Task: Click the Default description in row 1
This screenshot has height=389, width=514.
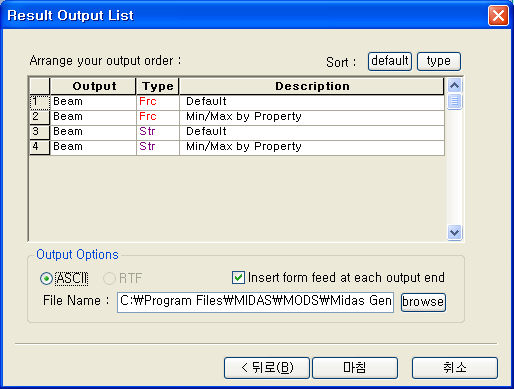Action: 312,102
